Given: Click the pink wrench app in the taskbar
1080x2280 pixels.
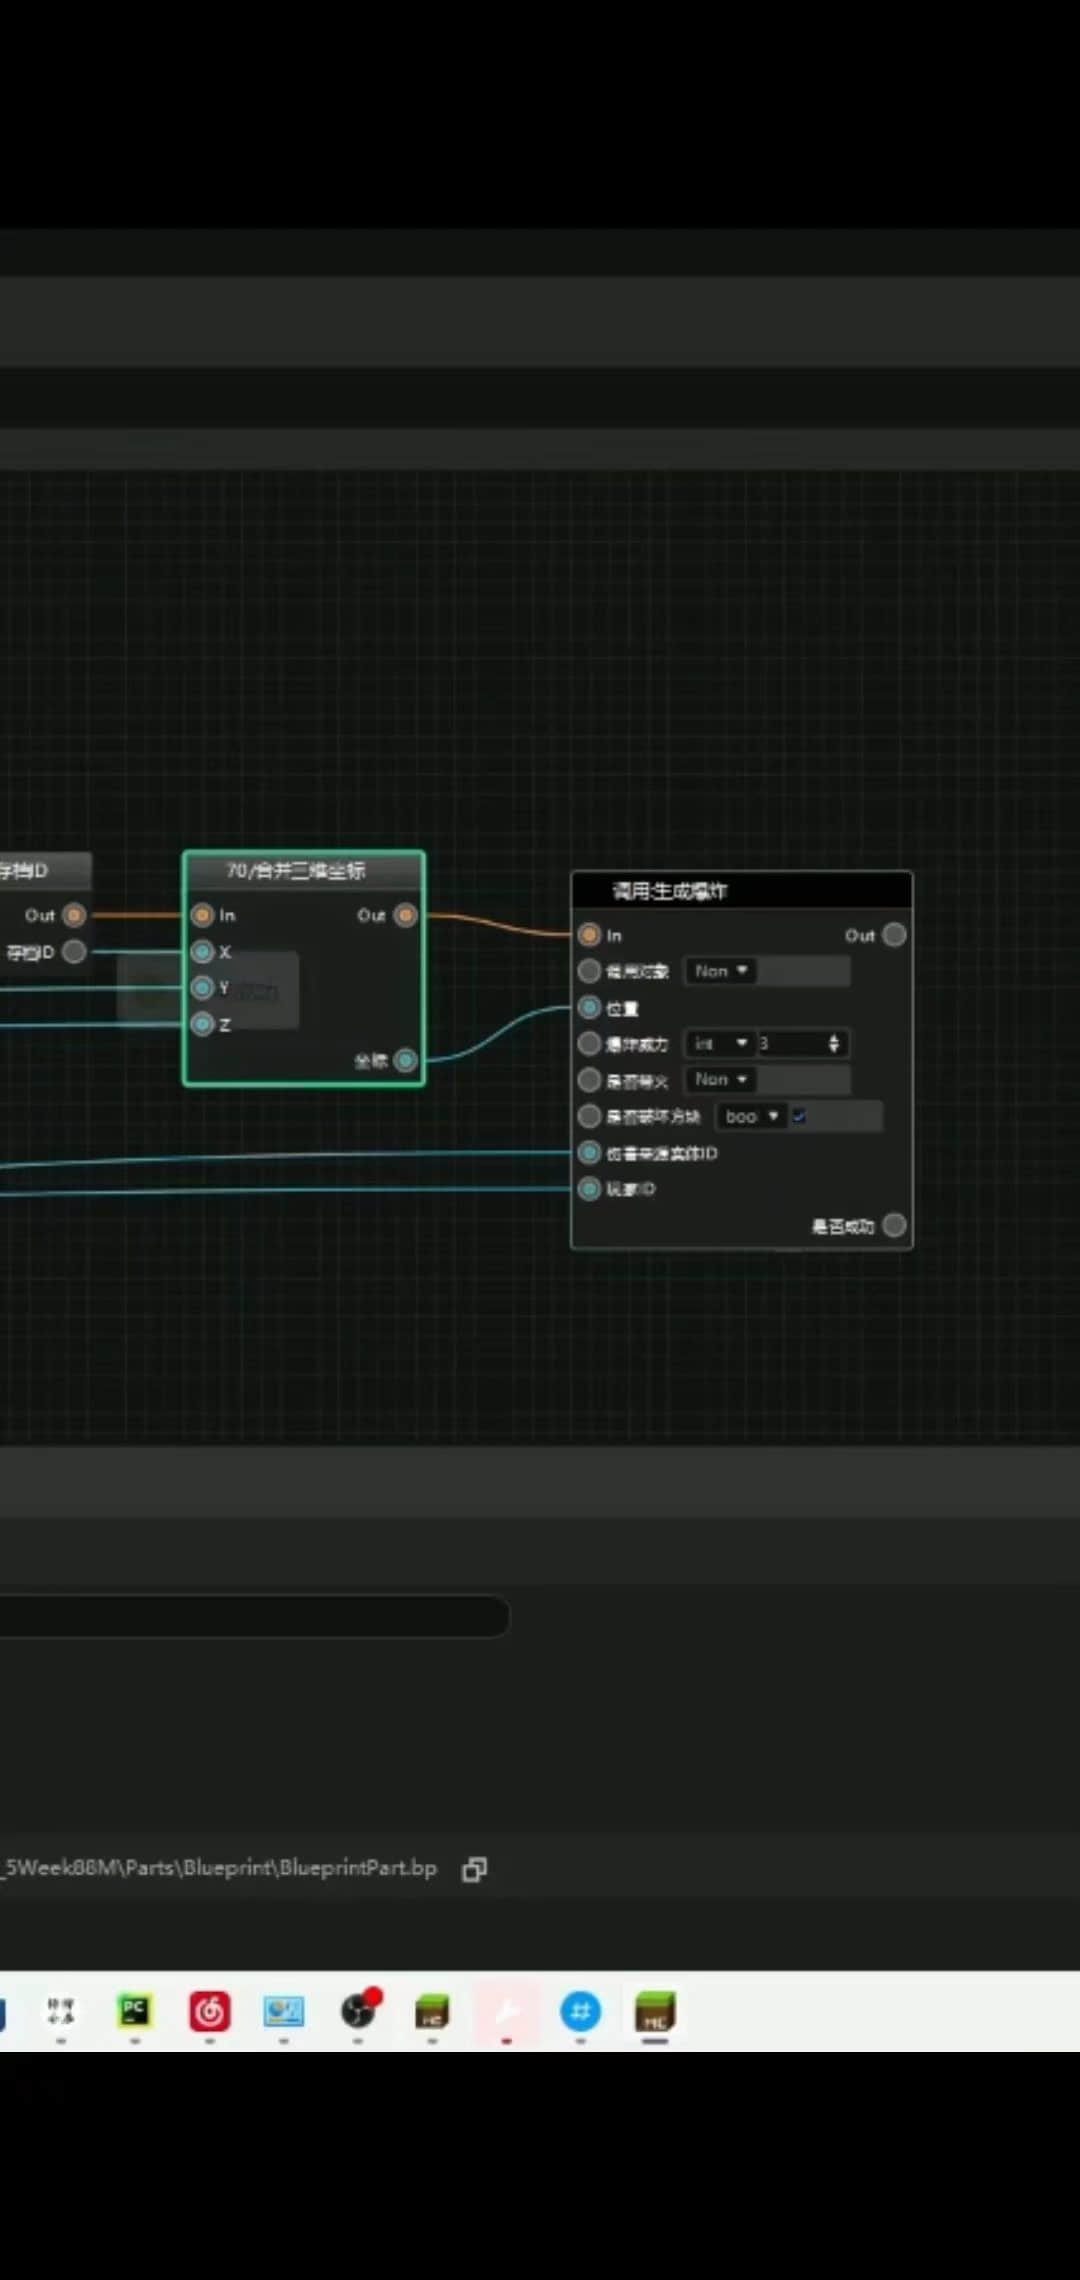Looking at the screenshot, I should tap(506, 2010).
